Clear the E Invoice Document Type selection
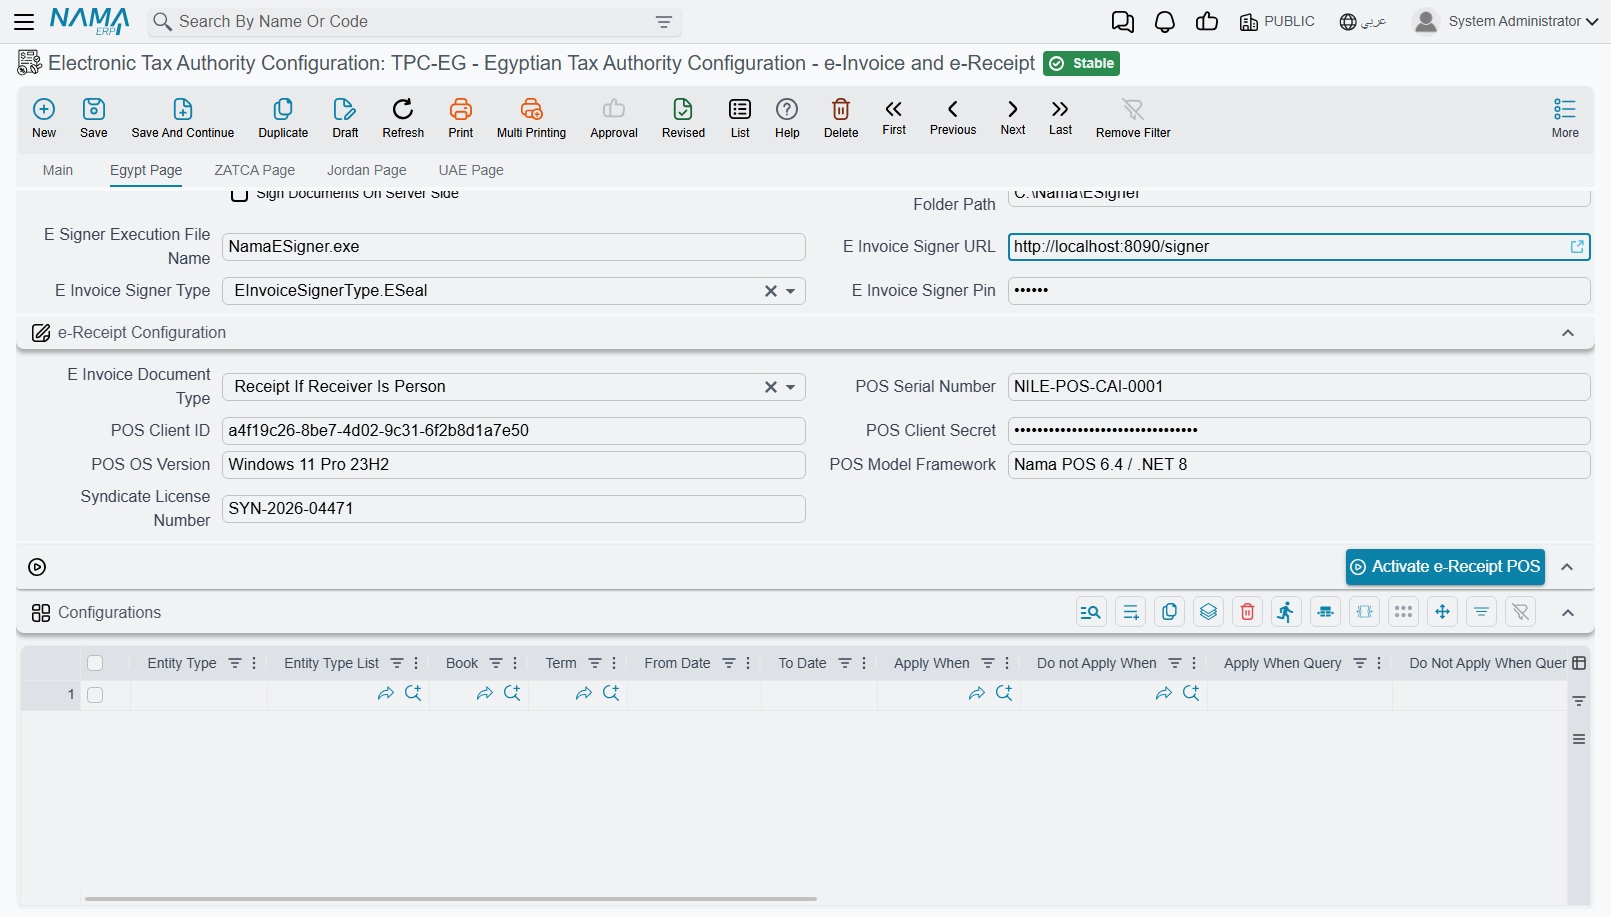 771,387
